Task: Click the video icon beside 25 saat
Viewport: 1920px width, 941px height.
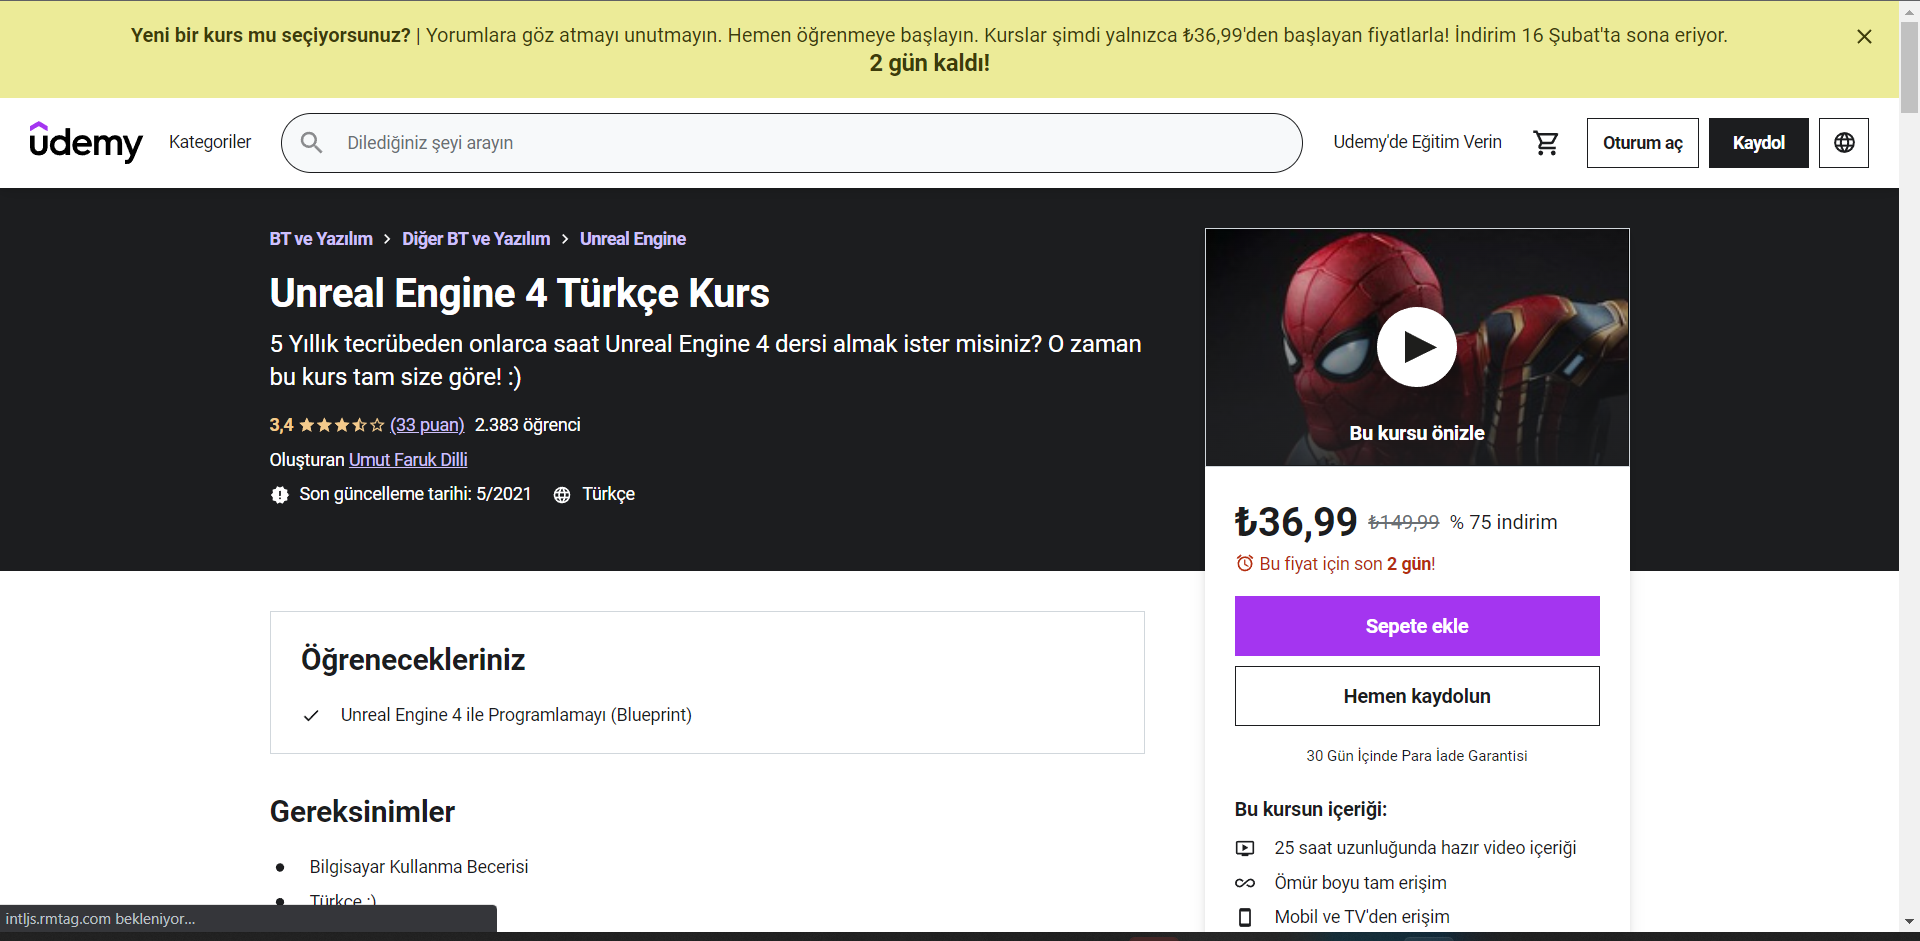Action: tap(1245, 848)
